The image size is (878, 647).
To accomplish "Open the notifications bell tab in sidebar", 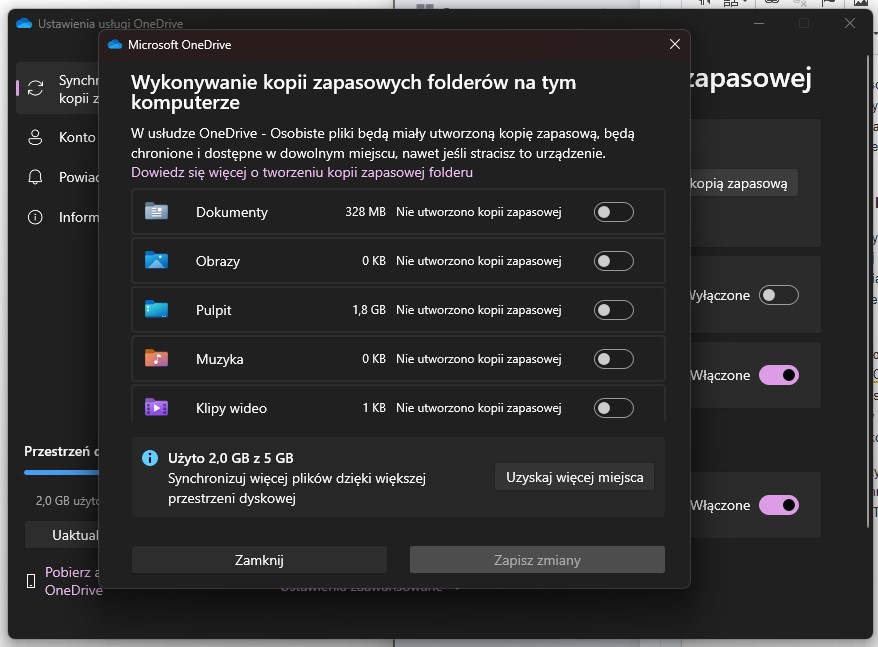I will [x=36, y=177].
